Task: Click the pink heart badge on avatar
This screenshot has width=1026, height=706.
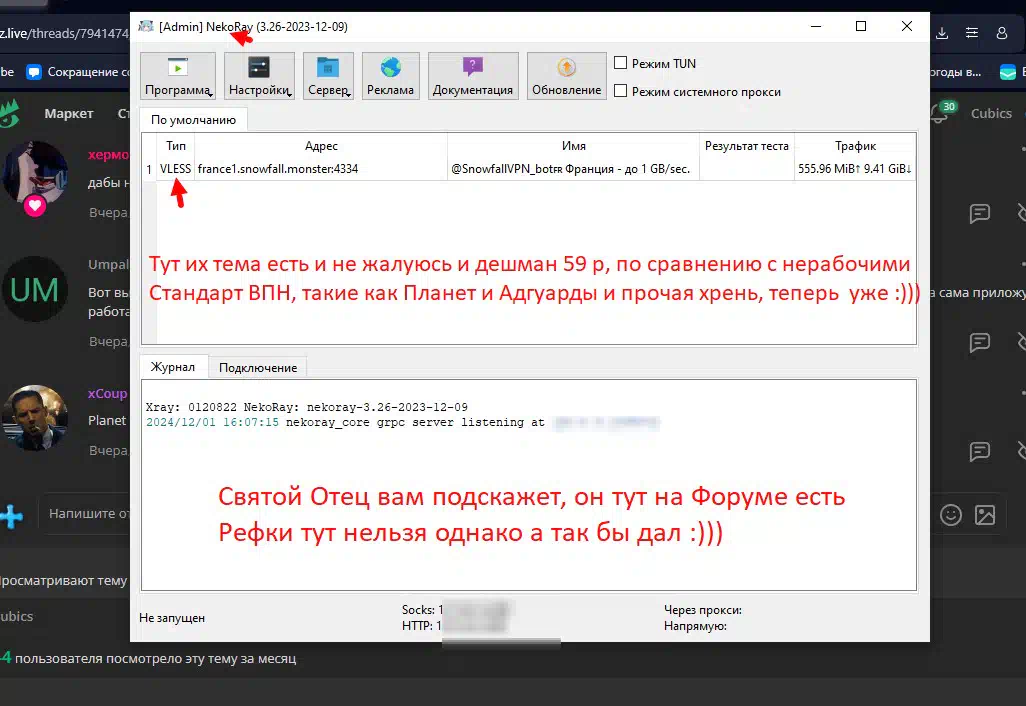Action: click(x=35, y=206)
